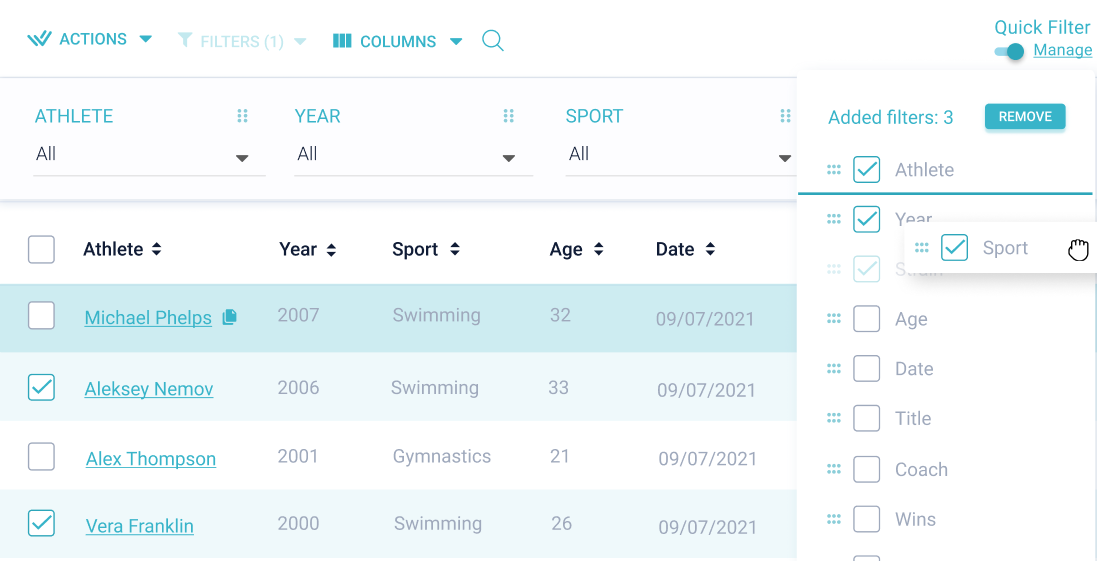Click the sort arrows on Athlete column
This screenshot has width=1097, height=561.
(157, 249)
